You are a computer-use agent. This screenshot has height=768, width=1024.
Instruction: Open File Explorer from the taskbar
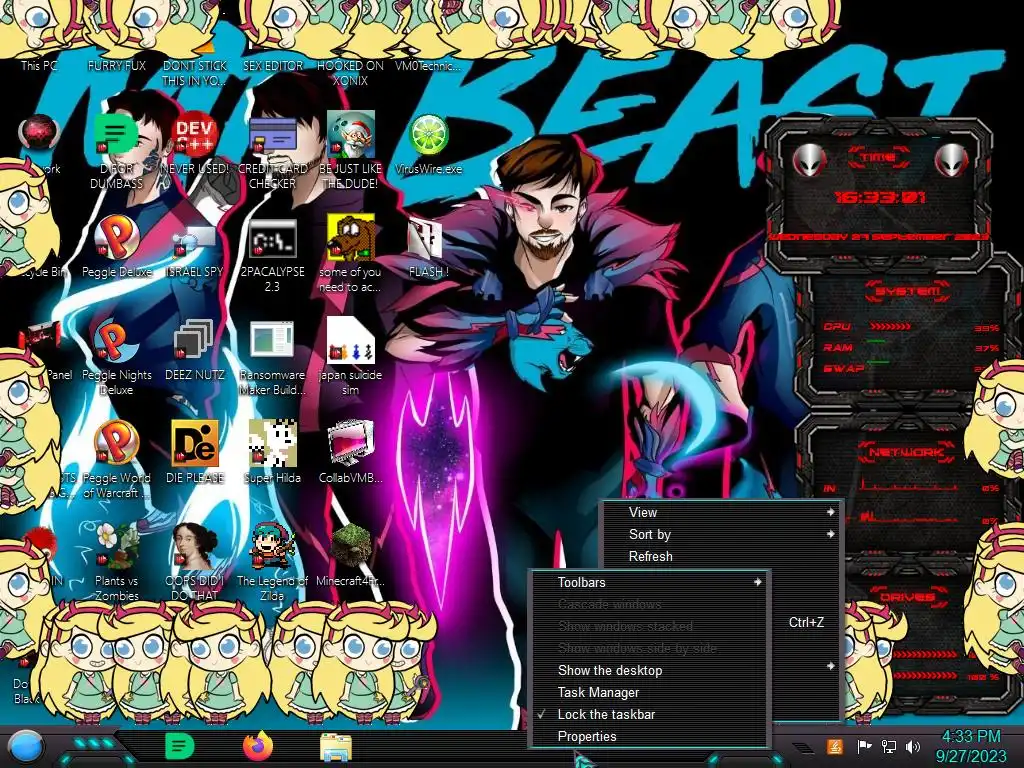[336, 747]
